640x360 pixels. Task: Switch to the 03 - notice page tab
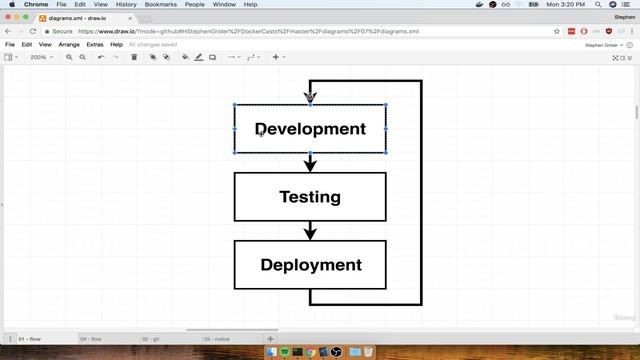[217, 339]
